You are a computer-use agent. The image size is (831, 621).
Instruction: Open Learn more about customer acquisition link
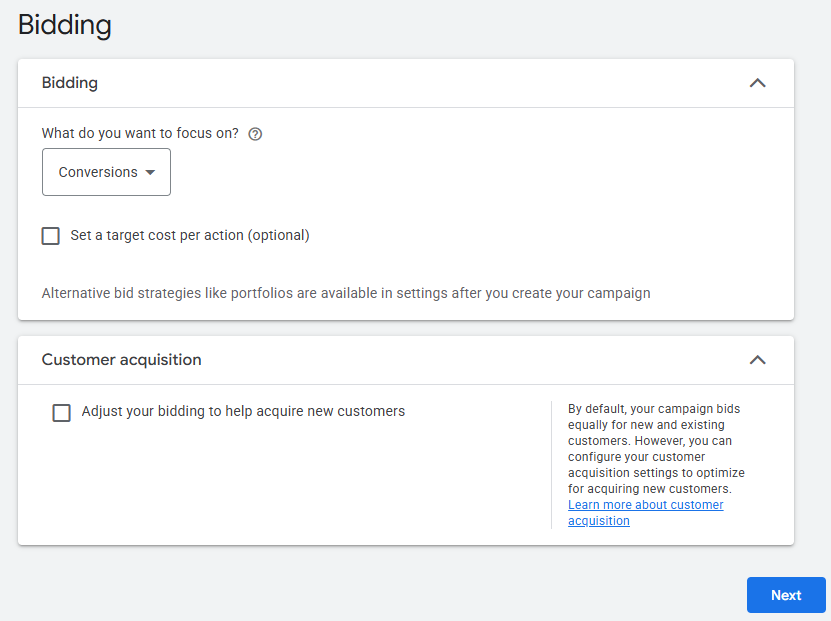(646, 512)
